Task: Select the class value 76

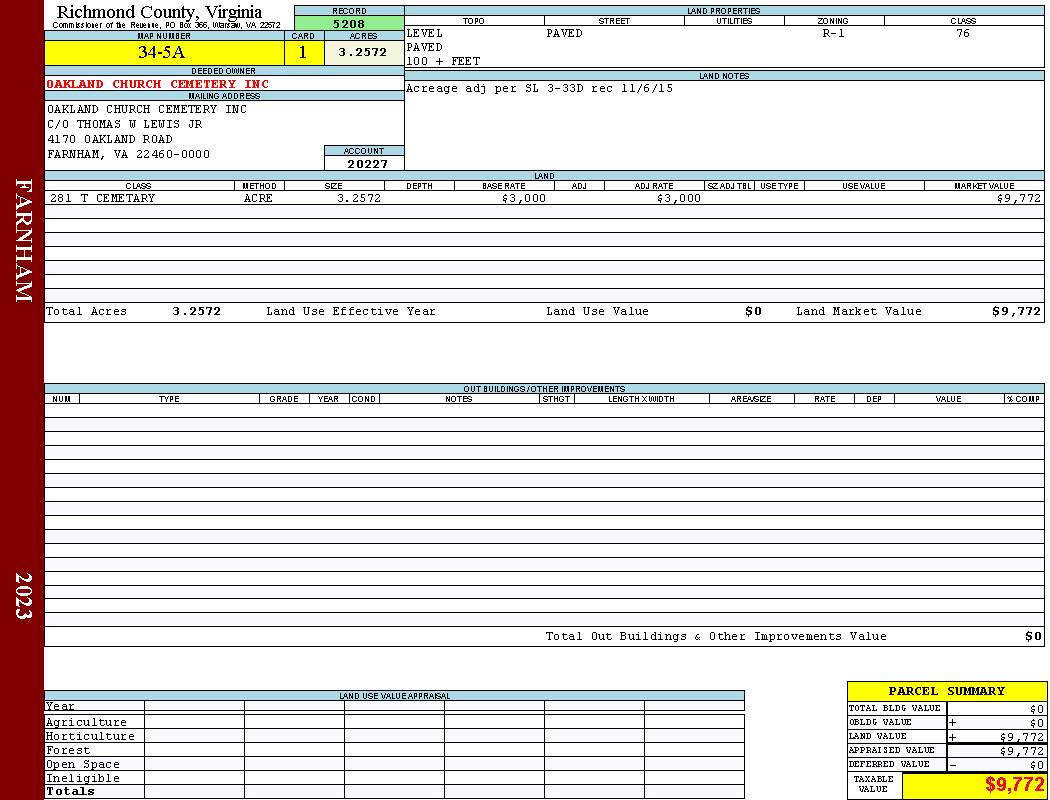Action: point(962,33)
